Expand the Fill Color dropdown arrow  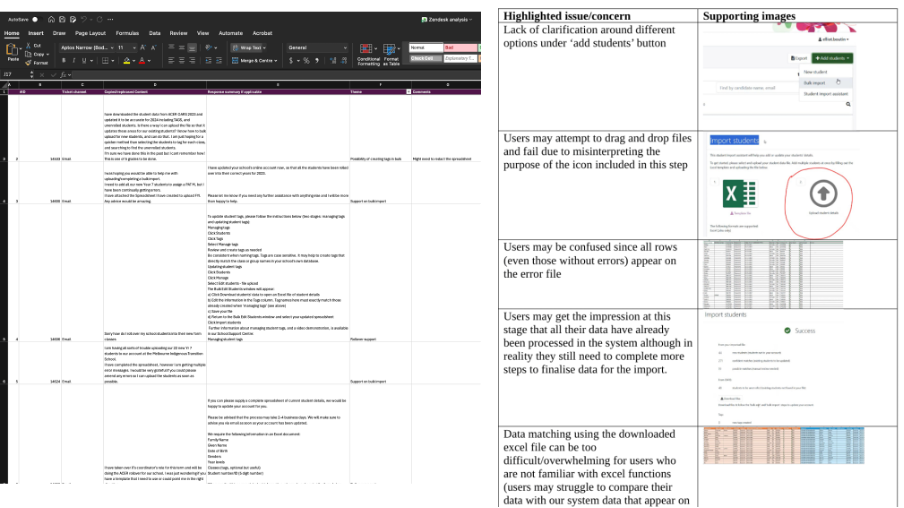pyautogui.click(x=134, y=61)
